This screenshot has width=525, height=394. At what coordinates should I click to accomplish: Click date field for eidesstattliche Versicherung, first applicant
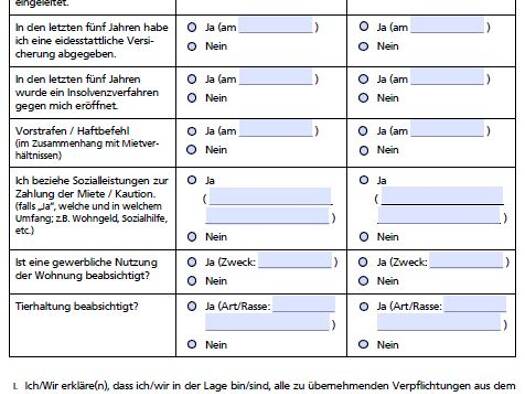(x=276, y=25)
